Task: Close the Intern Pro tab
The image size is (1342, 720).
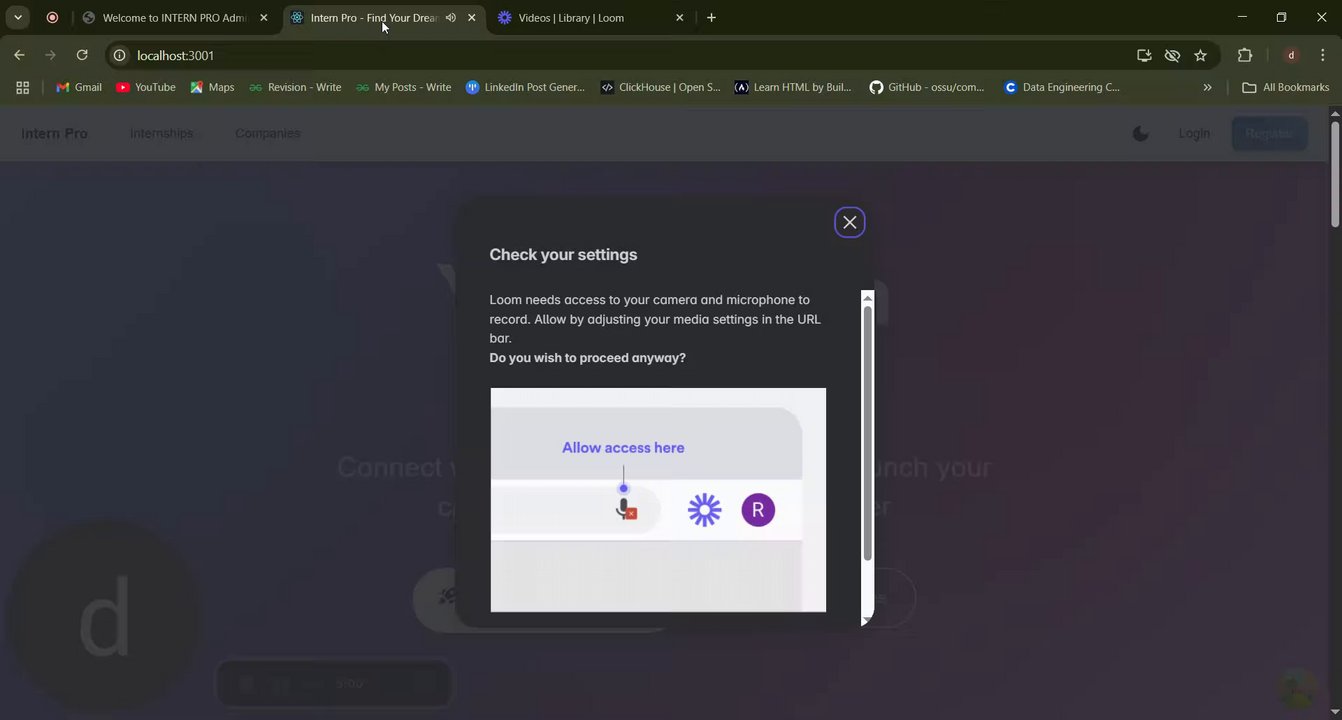Action: click(472, 18)
